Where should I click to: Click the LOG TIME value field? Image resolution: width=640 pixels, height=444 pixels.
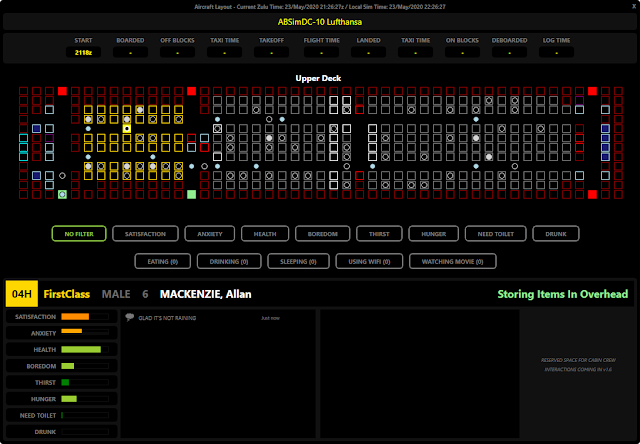click(x=556, y=53)
